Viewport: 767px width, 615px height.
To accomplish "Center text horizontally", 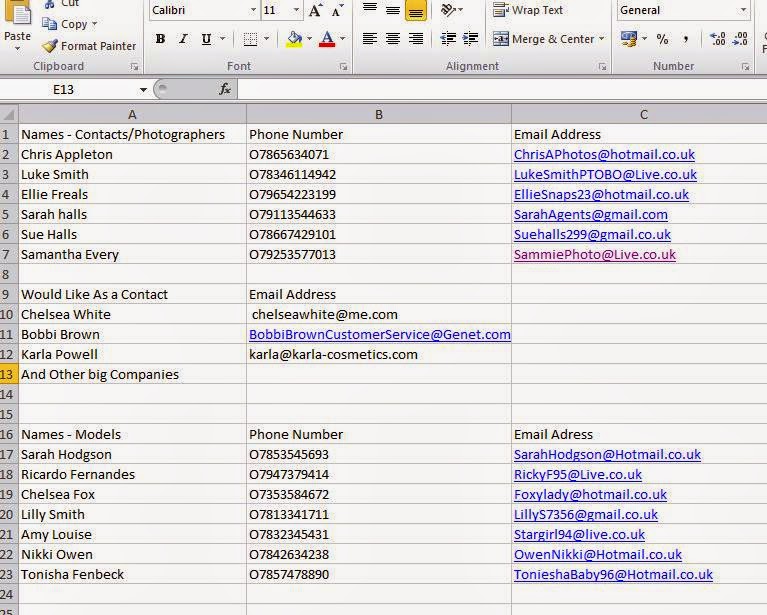I will point(393,39).
